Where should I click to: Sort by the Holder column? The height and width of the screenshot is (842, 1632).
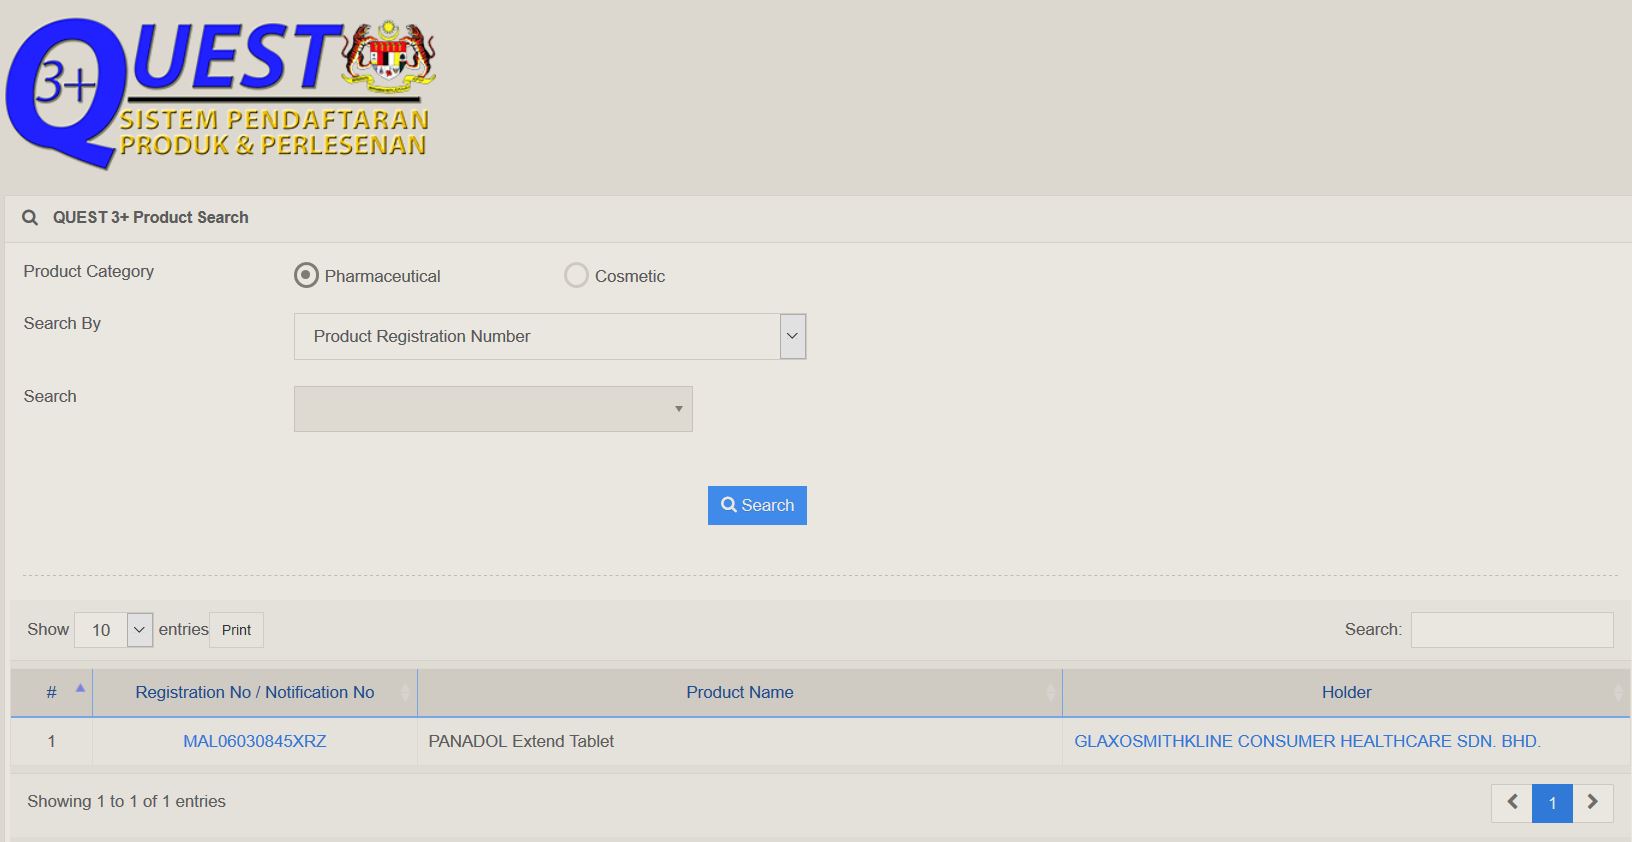1346,693
